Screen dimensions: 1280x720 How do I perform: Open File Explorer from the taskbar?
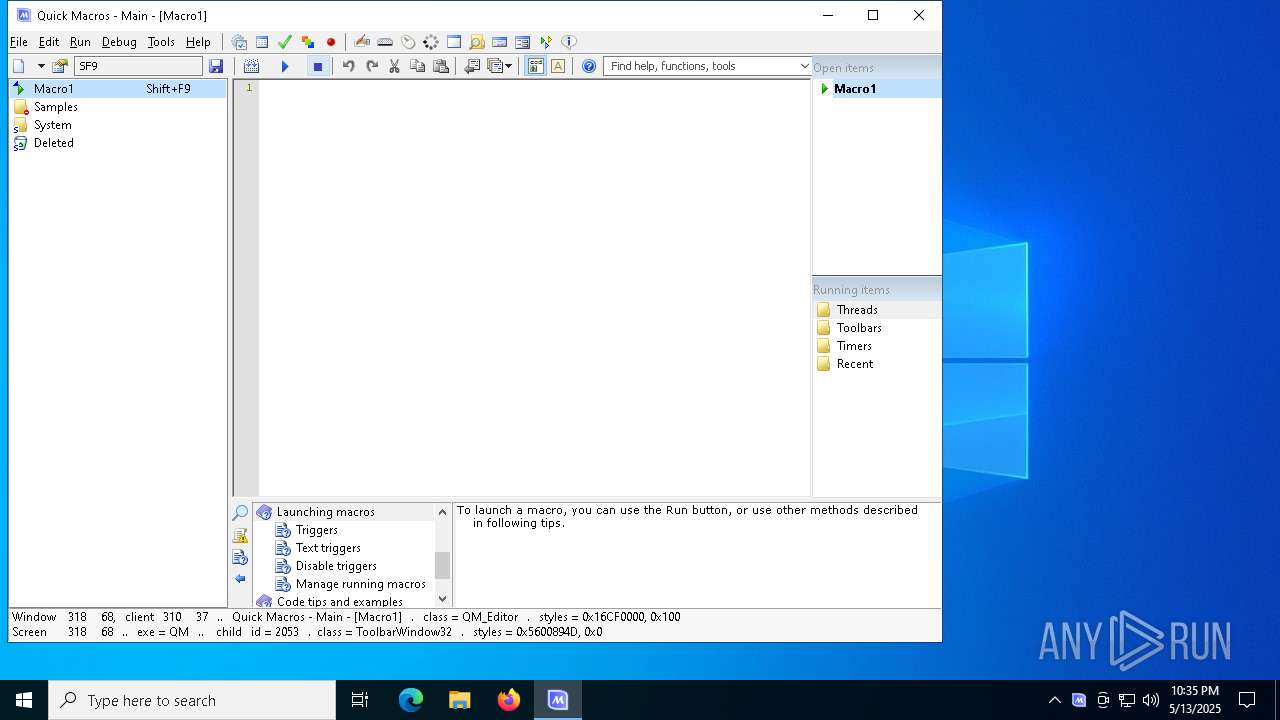tap(460, 700)
